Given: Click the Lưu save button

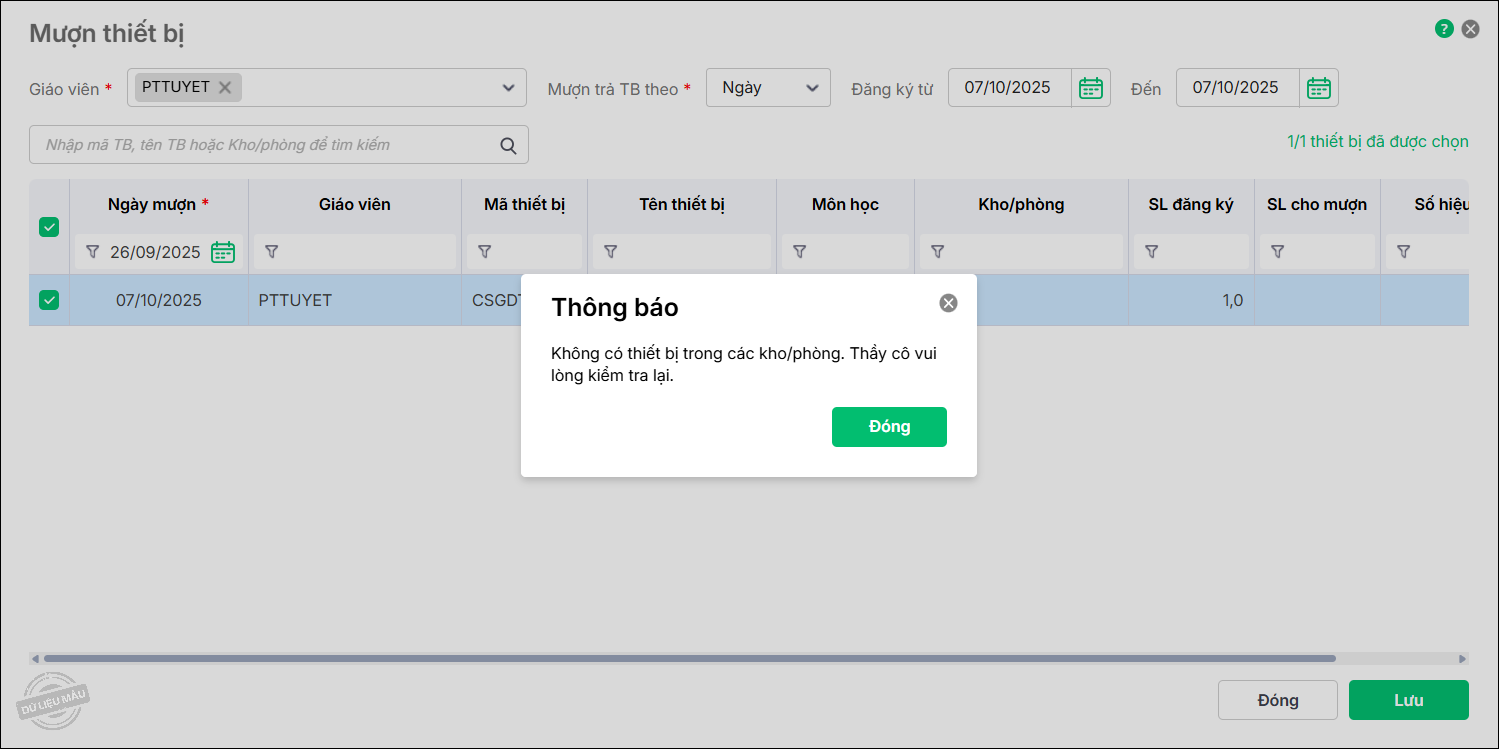Looking at the screenshot, I should pyautogui.click(x=1408, y=700).
